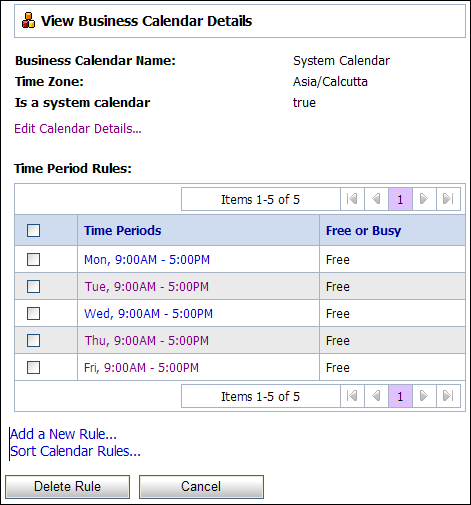This screenshot has width=471, height=505.
Task: Click previous-page arrow in bottom pagination
Action: pyautogui.click(x=376, y=396)
